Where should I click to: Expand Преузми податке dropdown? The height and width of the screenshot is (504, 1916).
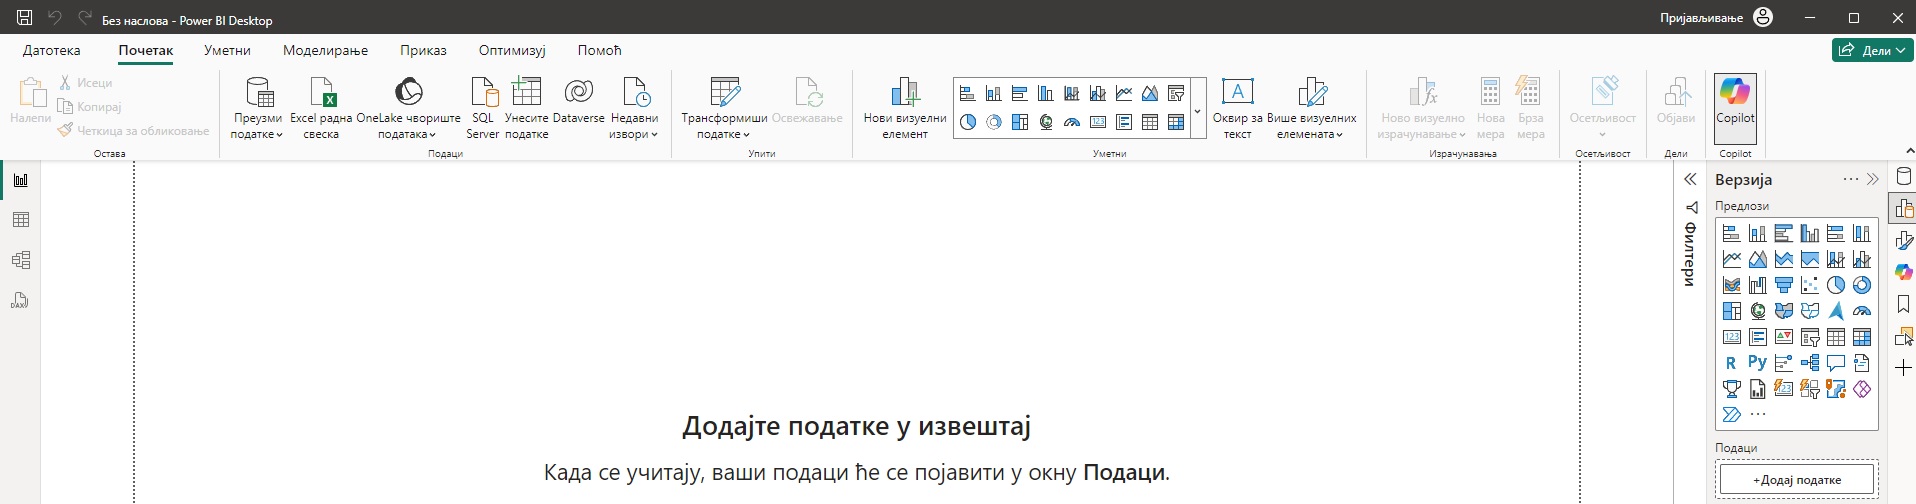[x=257, y=134]
